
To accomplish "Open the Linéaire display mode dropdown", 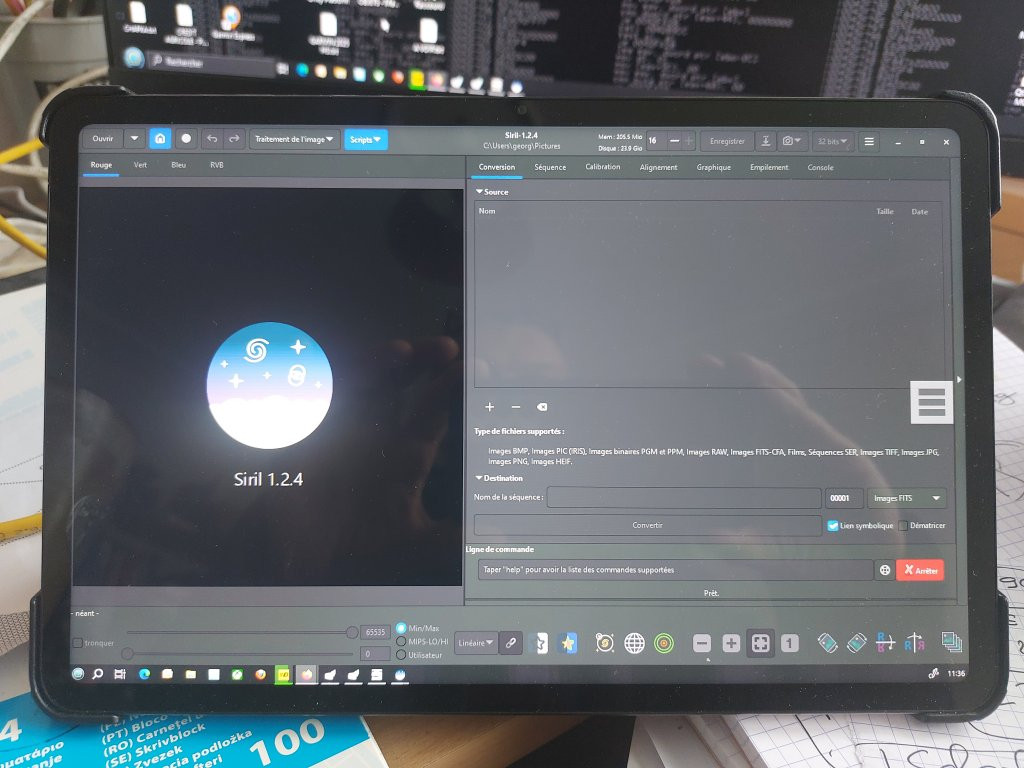I will [x=475, y=643].
